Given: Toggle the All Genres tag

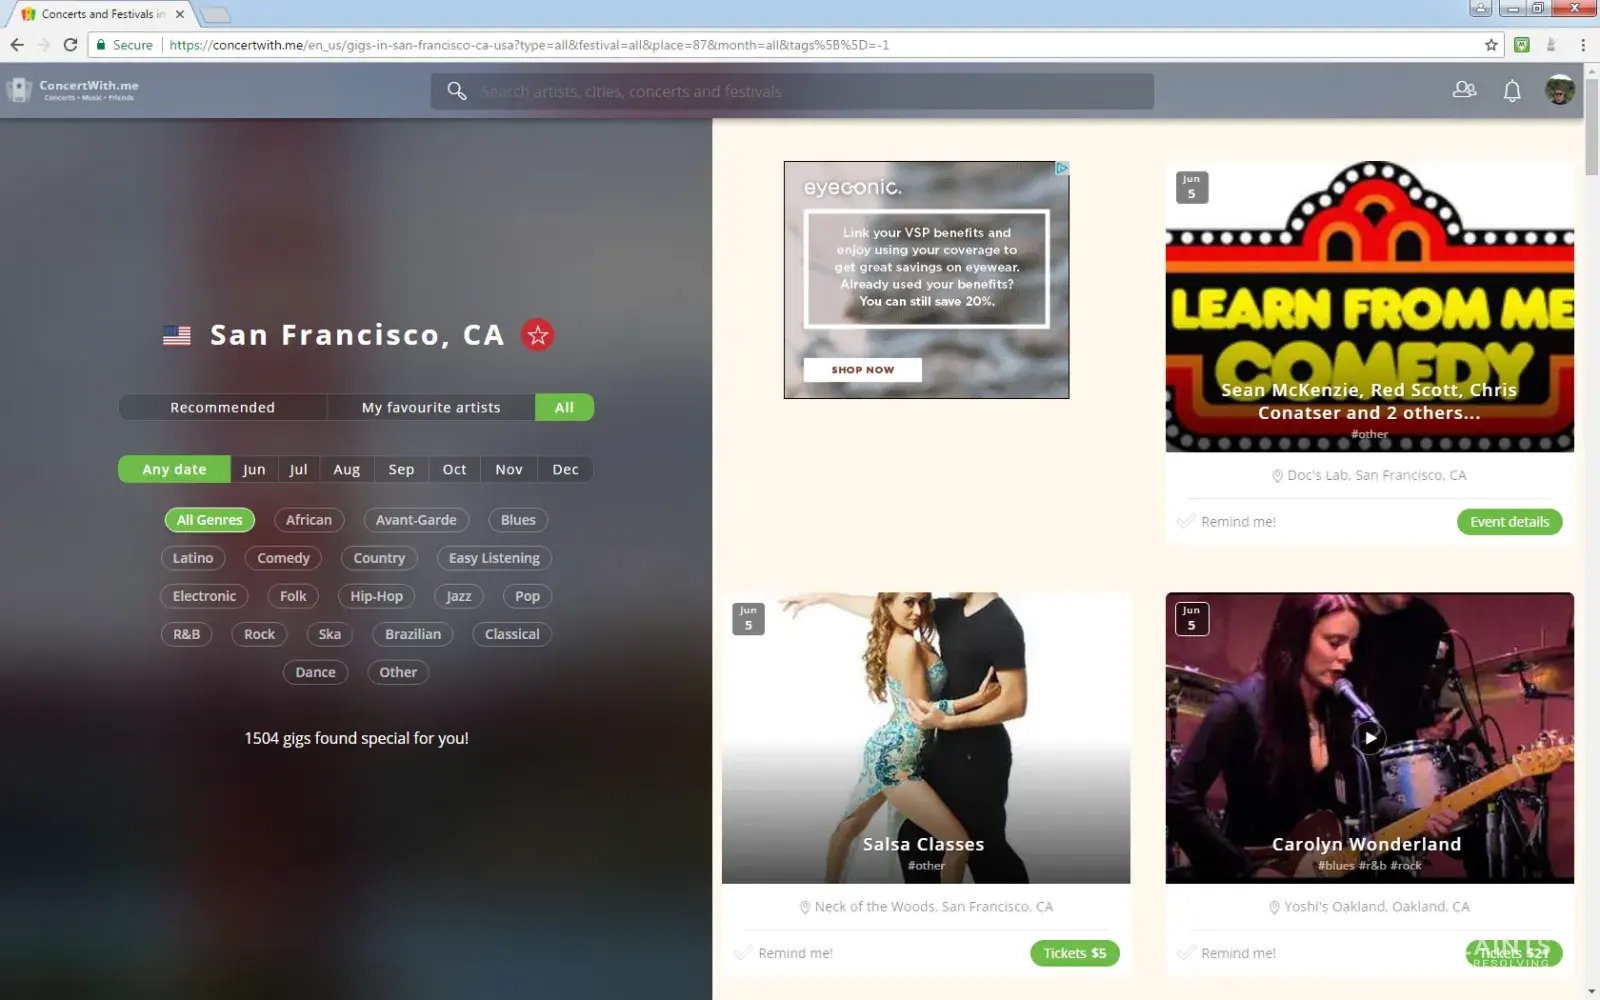Looking at the screenshot, I should (209, 520).
